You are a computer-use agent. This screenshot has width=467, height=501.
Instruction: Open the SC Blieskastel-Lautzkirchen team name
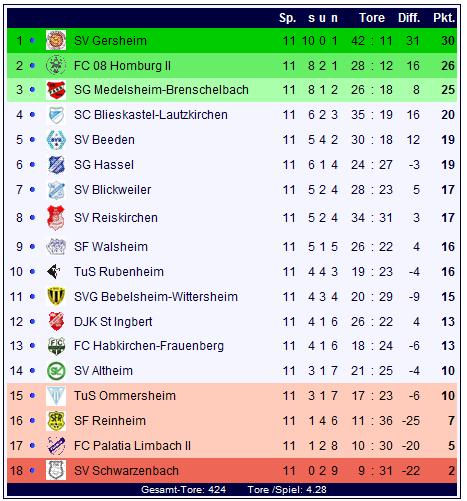(x=151, y=115)
